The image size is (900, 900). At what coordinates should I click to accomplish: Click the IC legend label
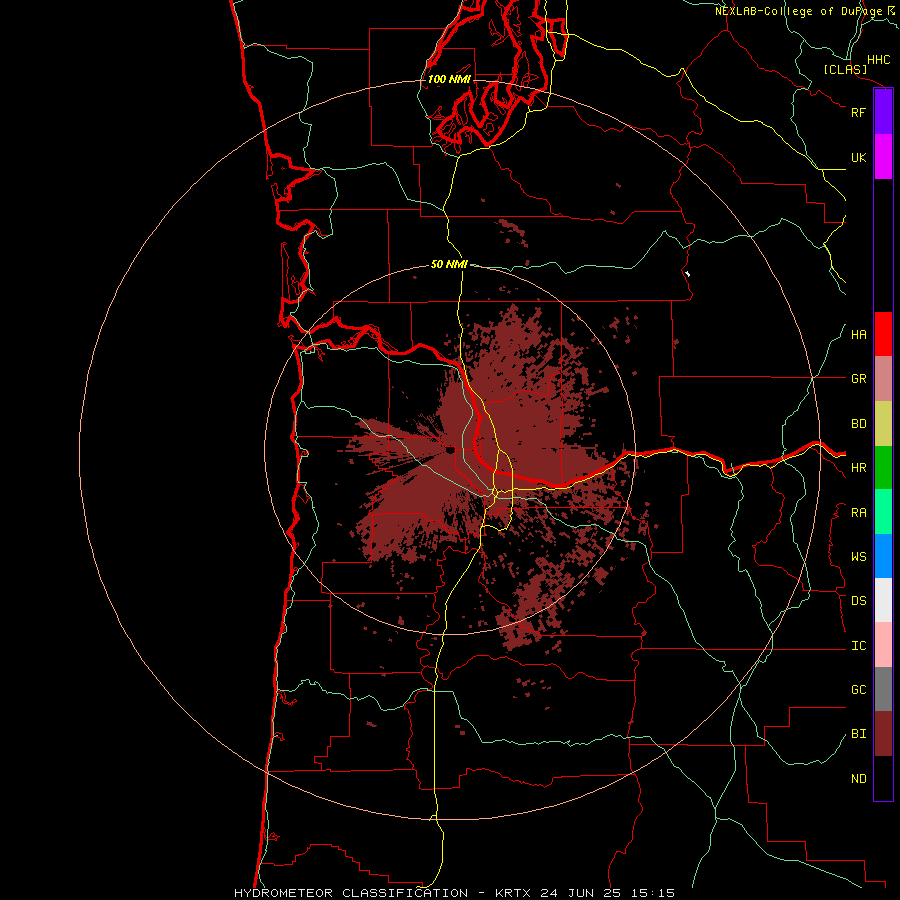[858, 646]
